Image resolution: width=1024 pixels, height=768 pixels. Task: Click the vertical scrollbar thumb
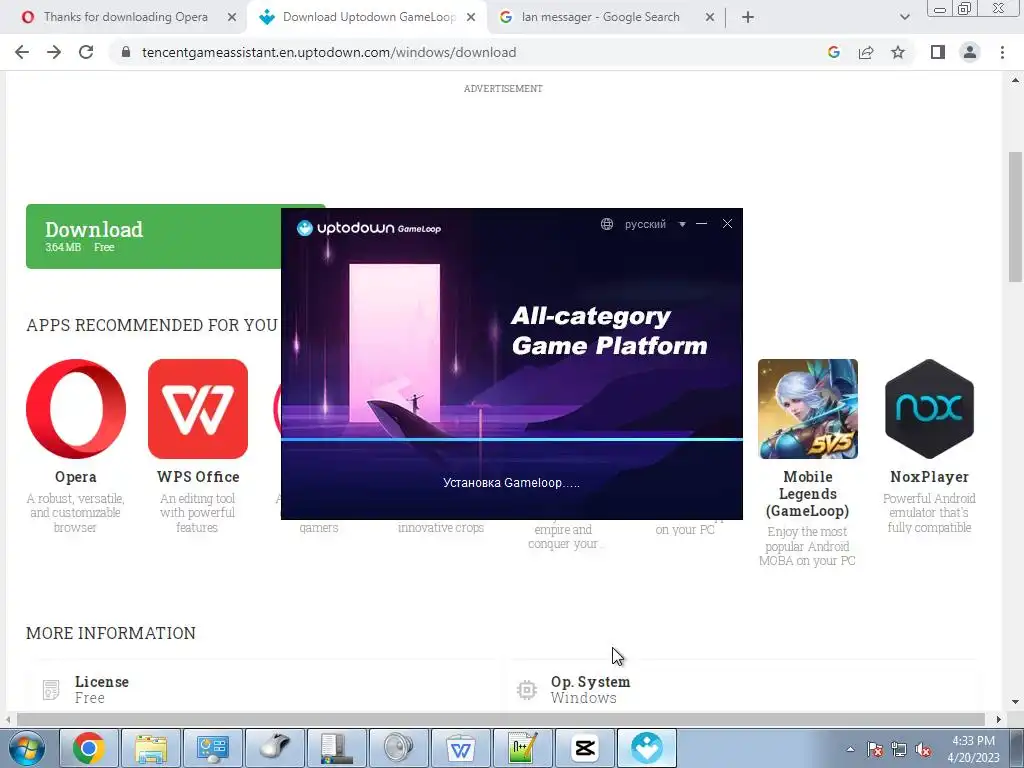pyautogui.click(x=1015, y=217)
